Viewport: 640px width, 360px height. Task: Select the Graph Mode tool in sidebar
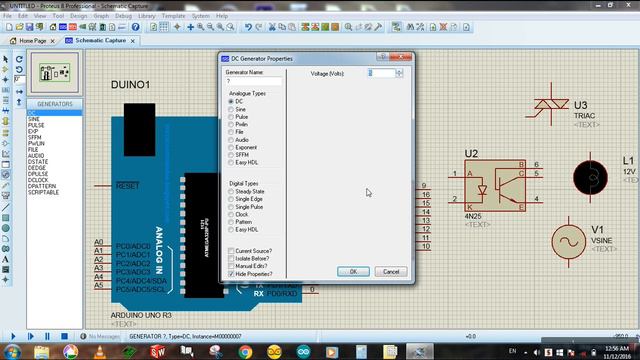6,154
